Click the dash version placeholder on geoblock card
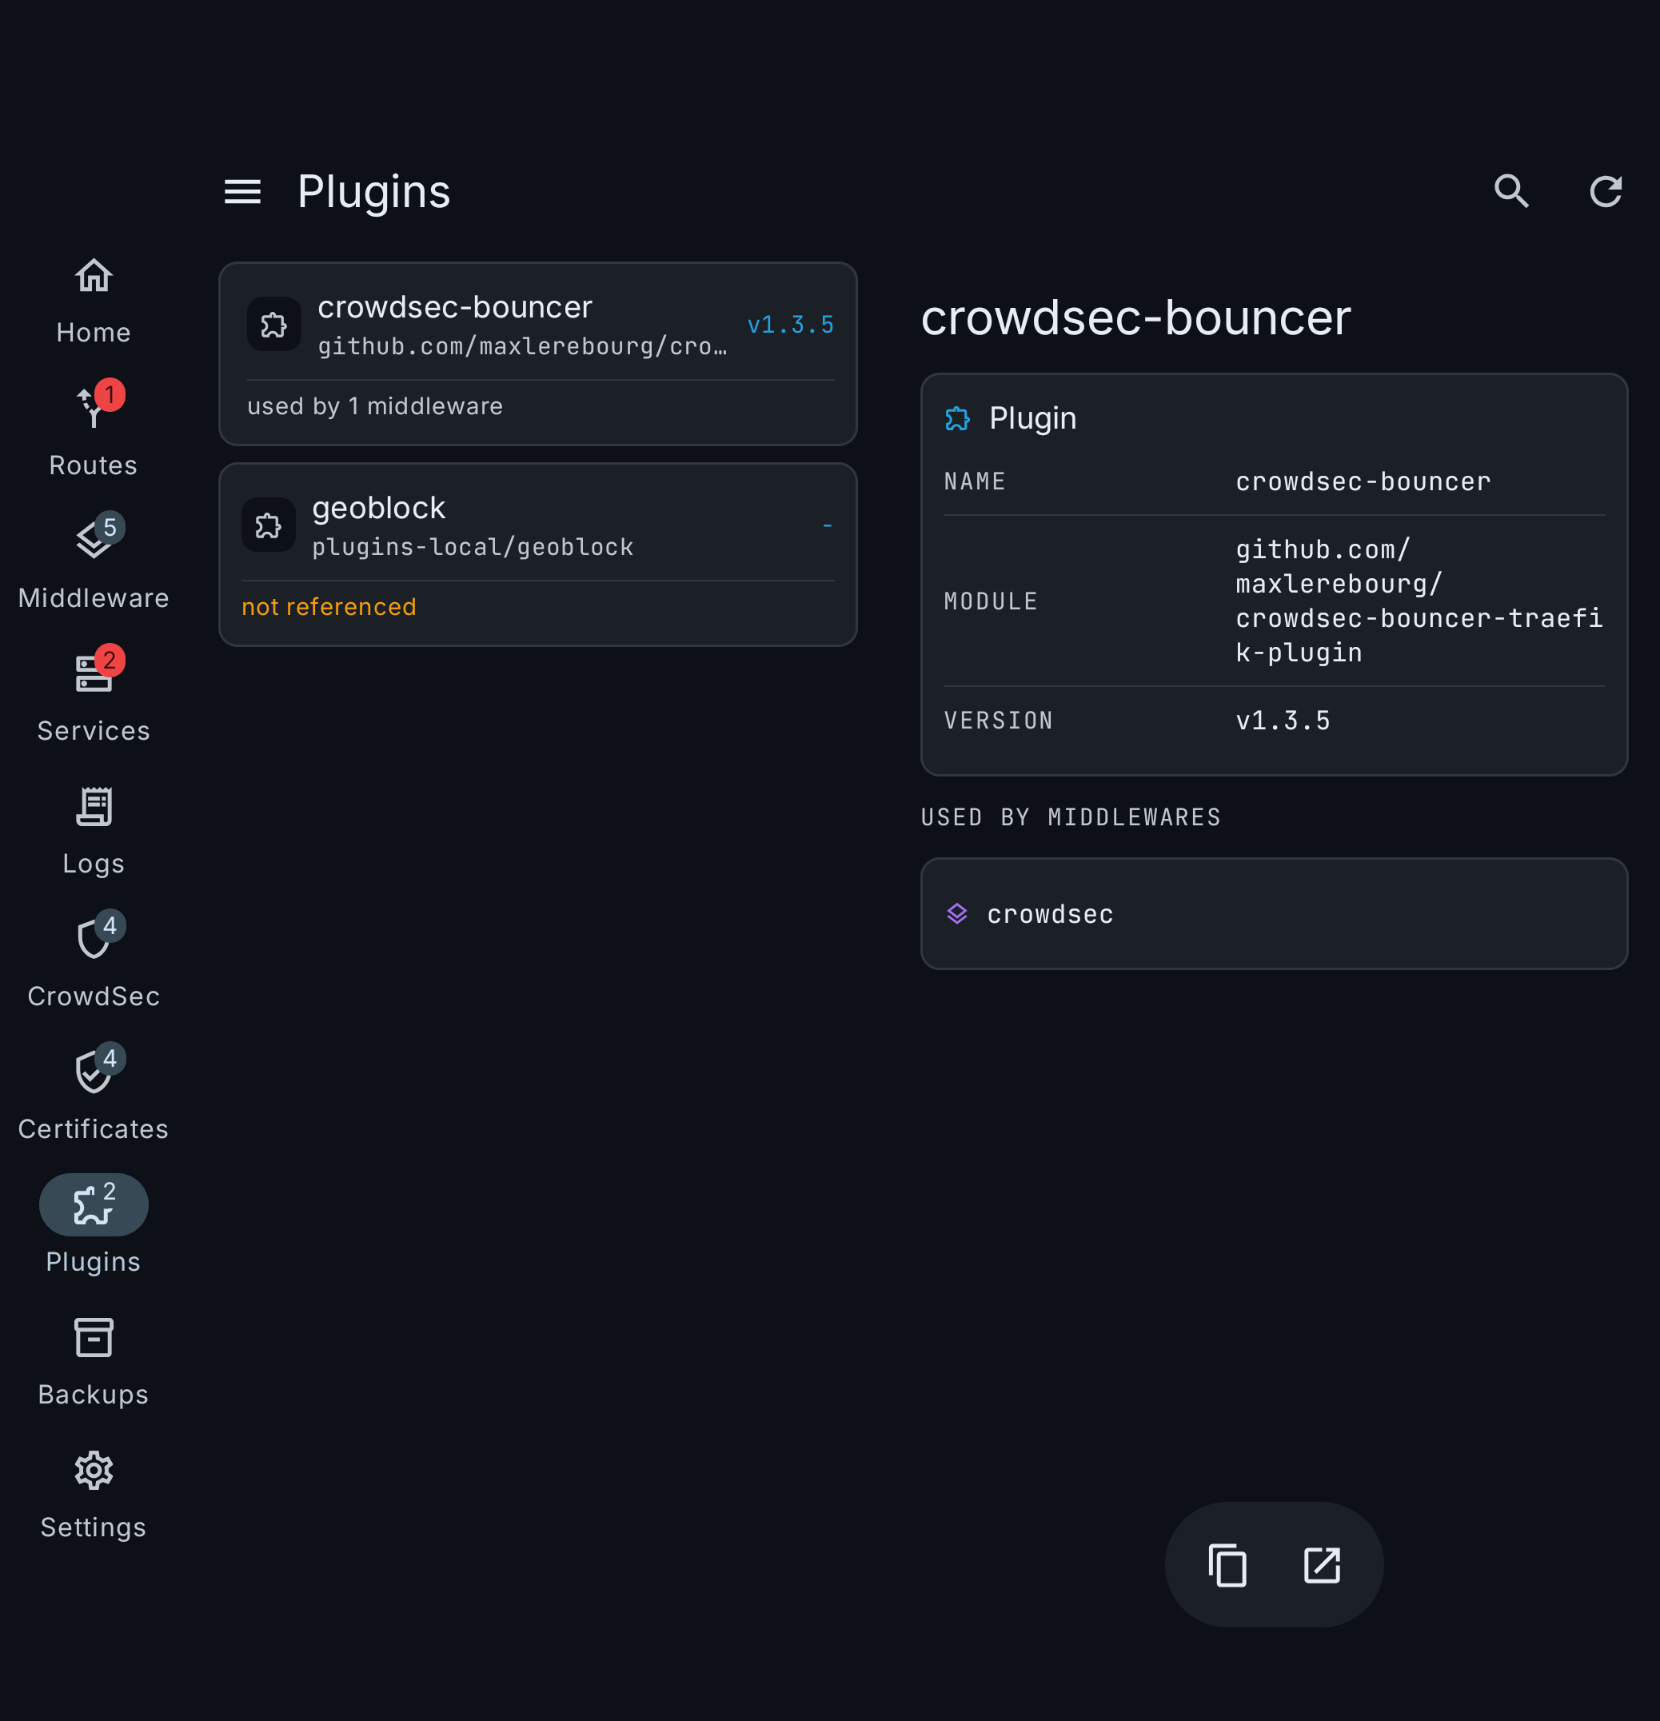The width and height of the screenshot is (1660, 1721). pos(827,525)
